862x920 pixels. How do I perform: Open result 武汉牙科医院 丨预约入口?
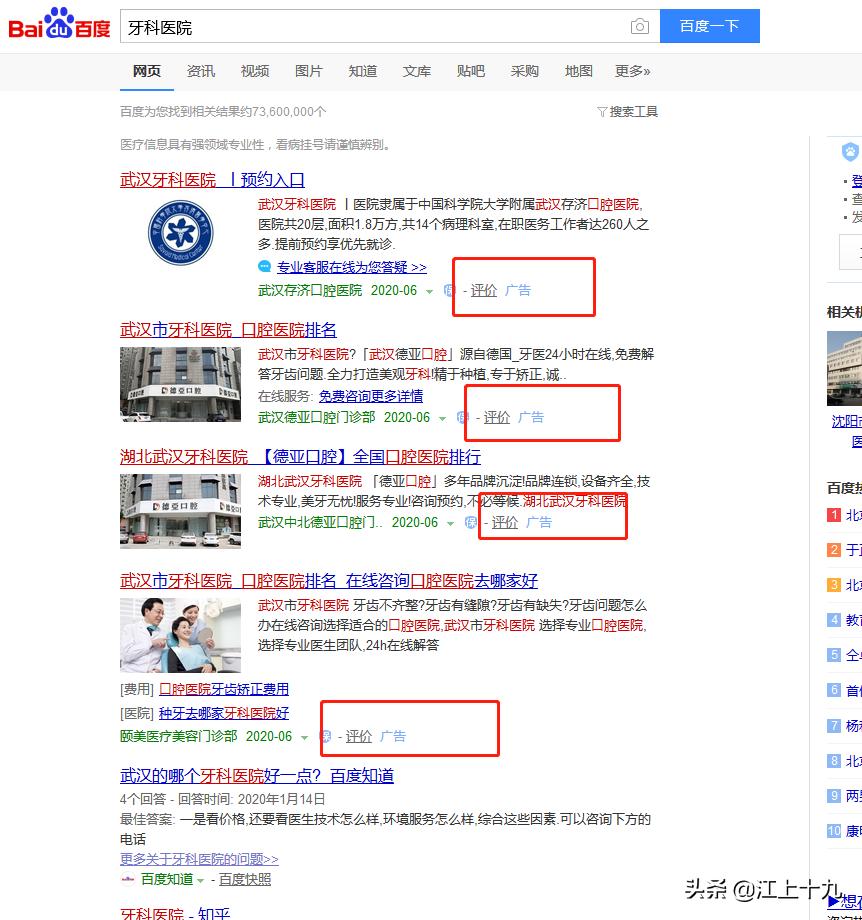[212, 180]
